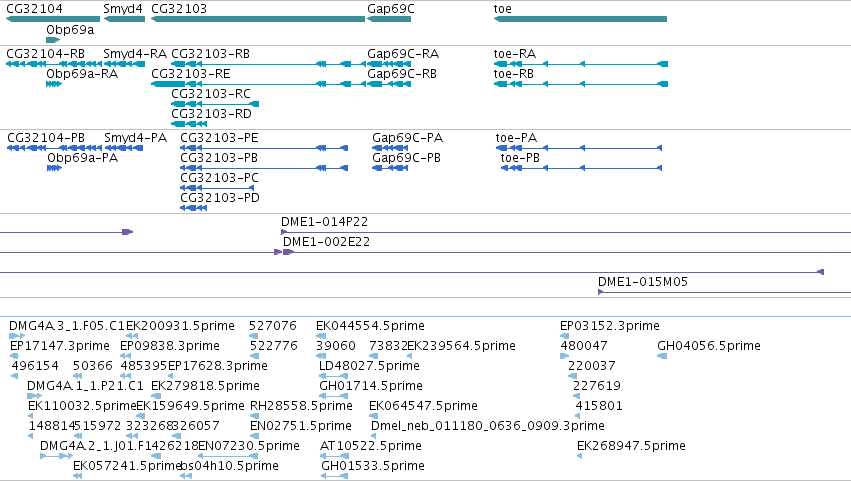
Task: Click the Gap69C-RA transcript label
Action: pyautogui.click(x=403, y=54)
